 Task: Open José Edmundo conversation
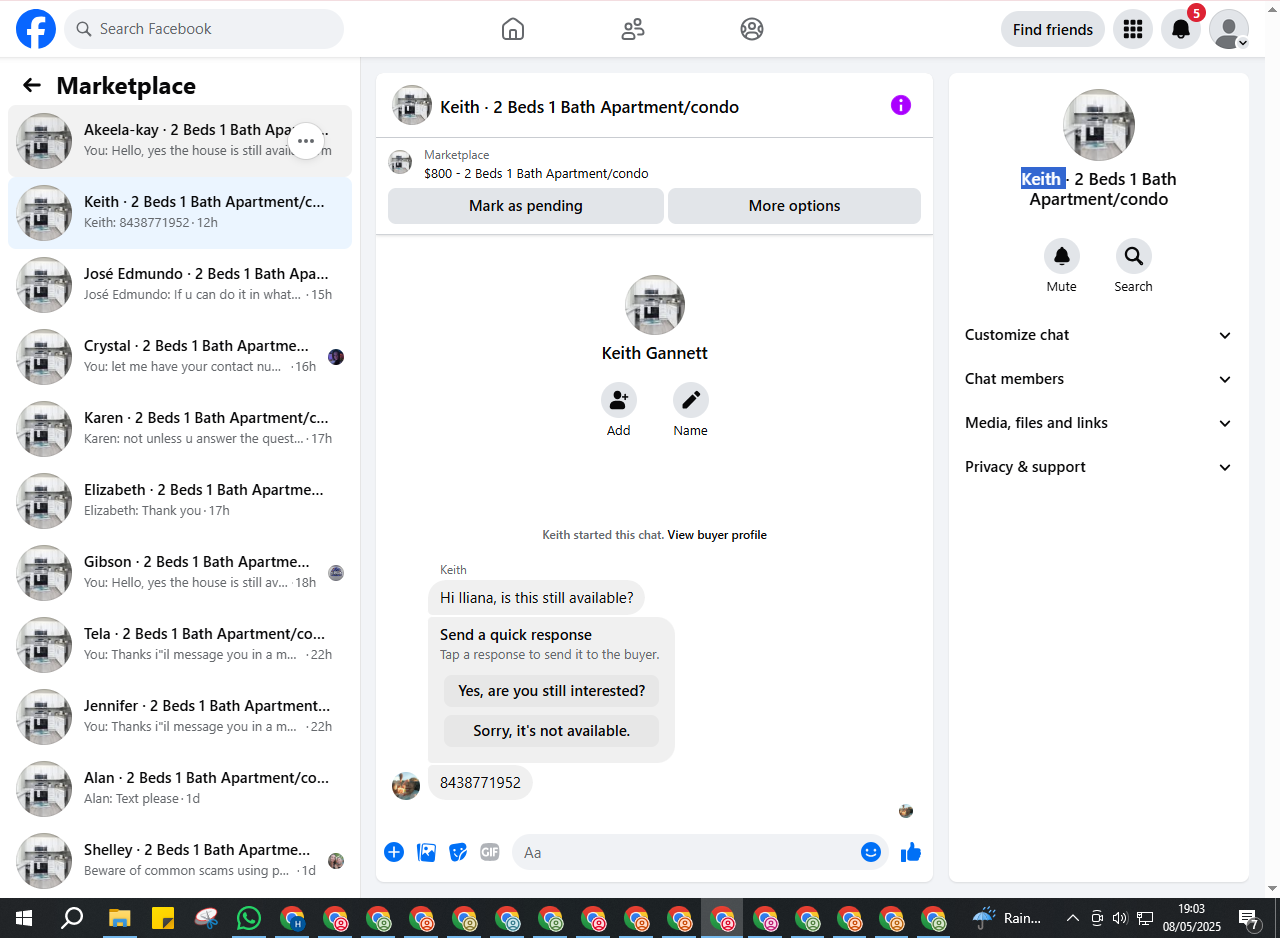[x=180, y=285]
